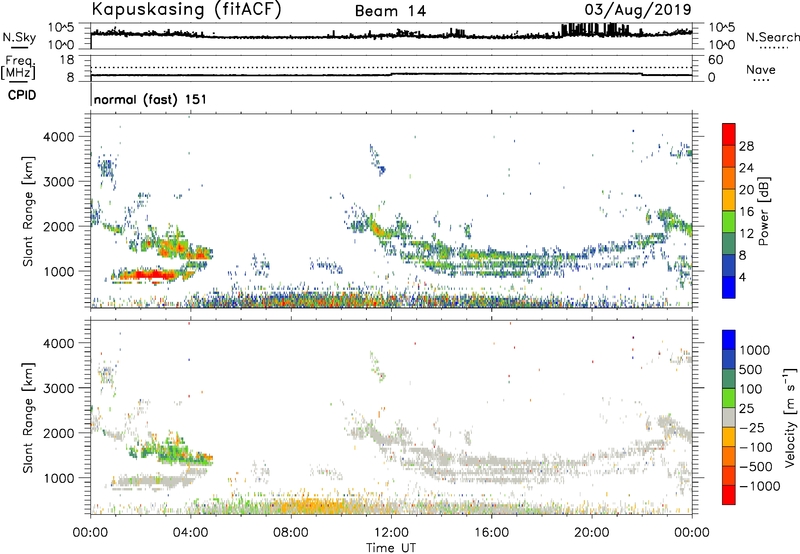The width and height of the screenshot is (800, 554).
Task: Select the '-25' value on Velocity color bar
Action: [751, 428]
